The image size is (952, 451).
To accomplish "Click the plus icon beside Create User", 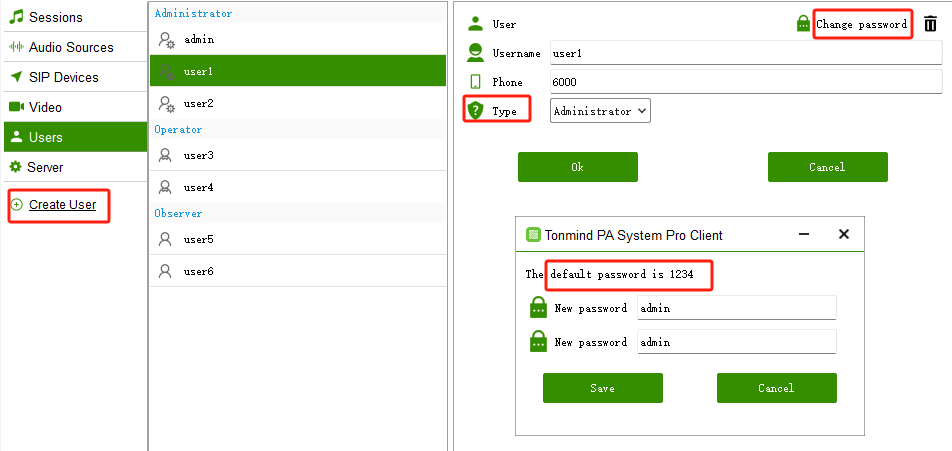I will click(17, 205).
